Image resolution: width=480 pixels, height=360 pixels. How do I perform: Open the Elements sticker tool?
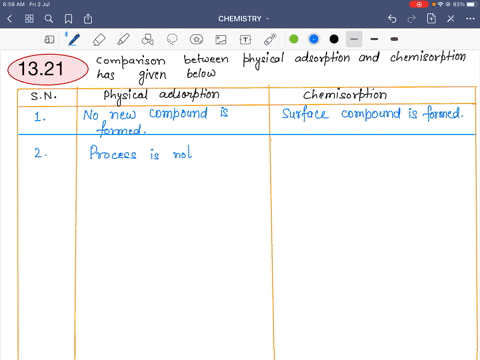click(x=196, y=39)
